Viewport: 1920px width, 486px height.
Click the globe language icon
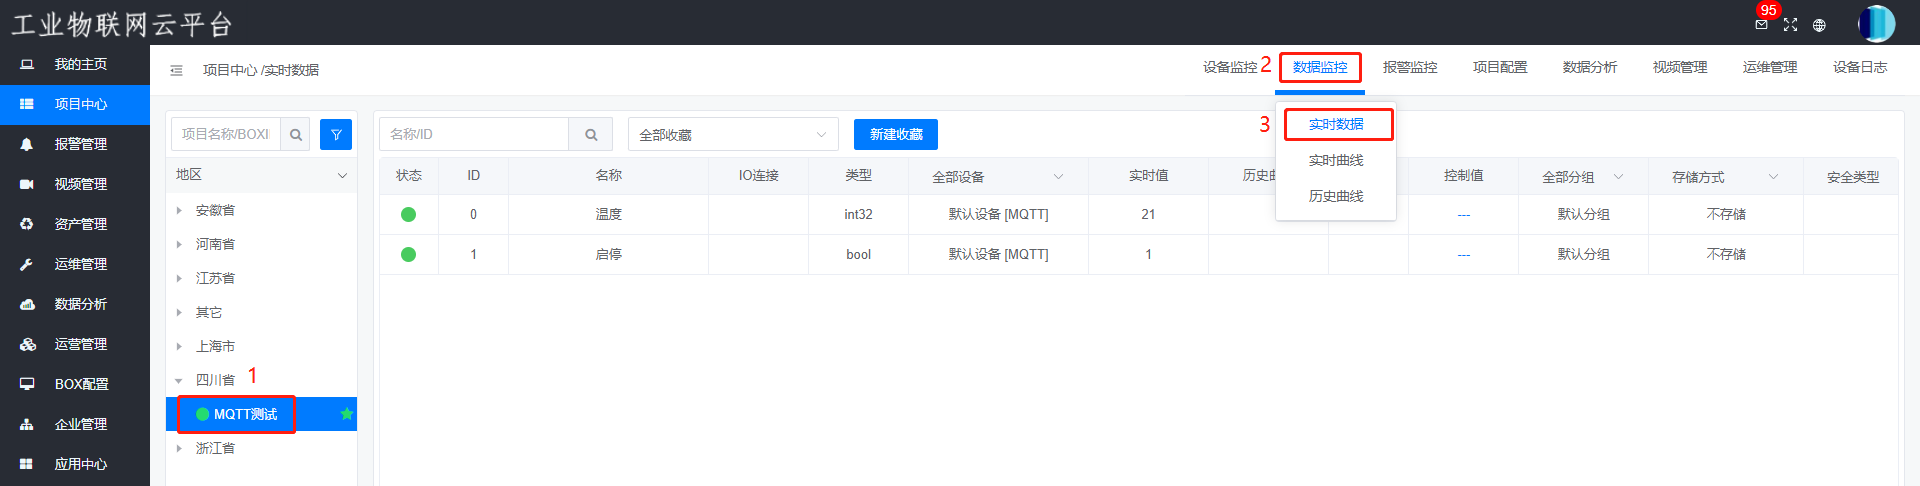point(1819,25)
